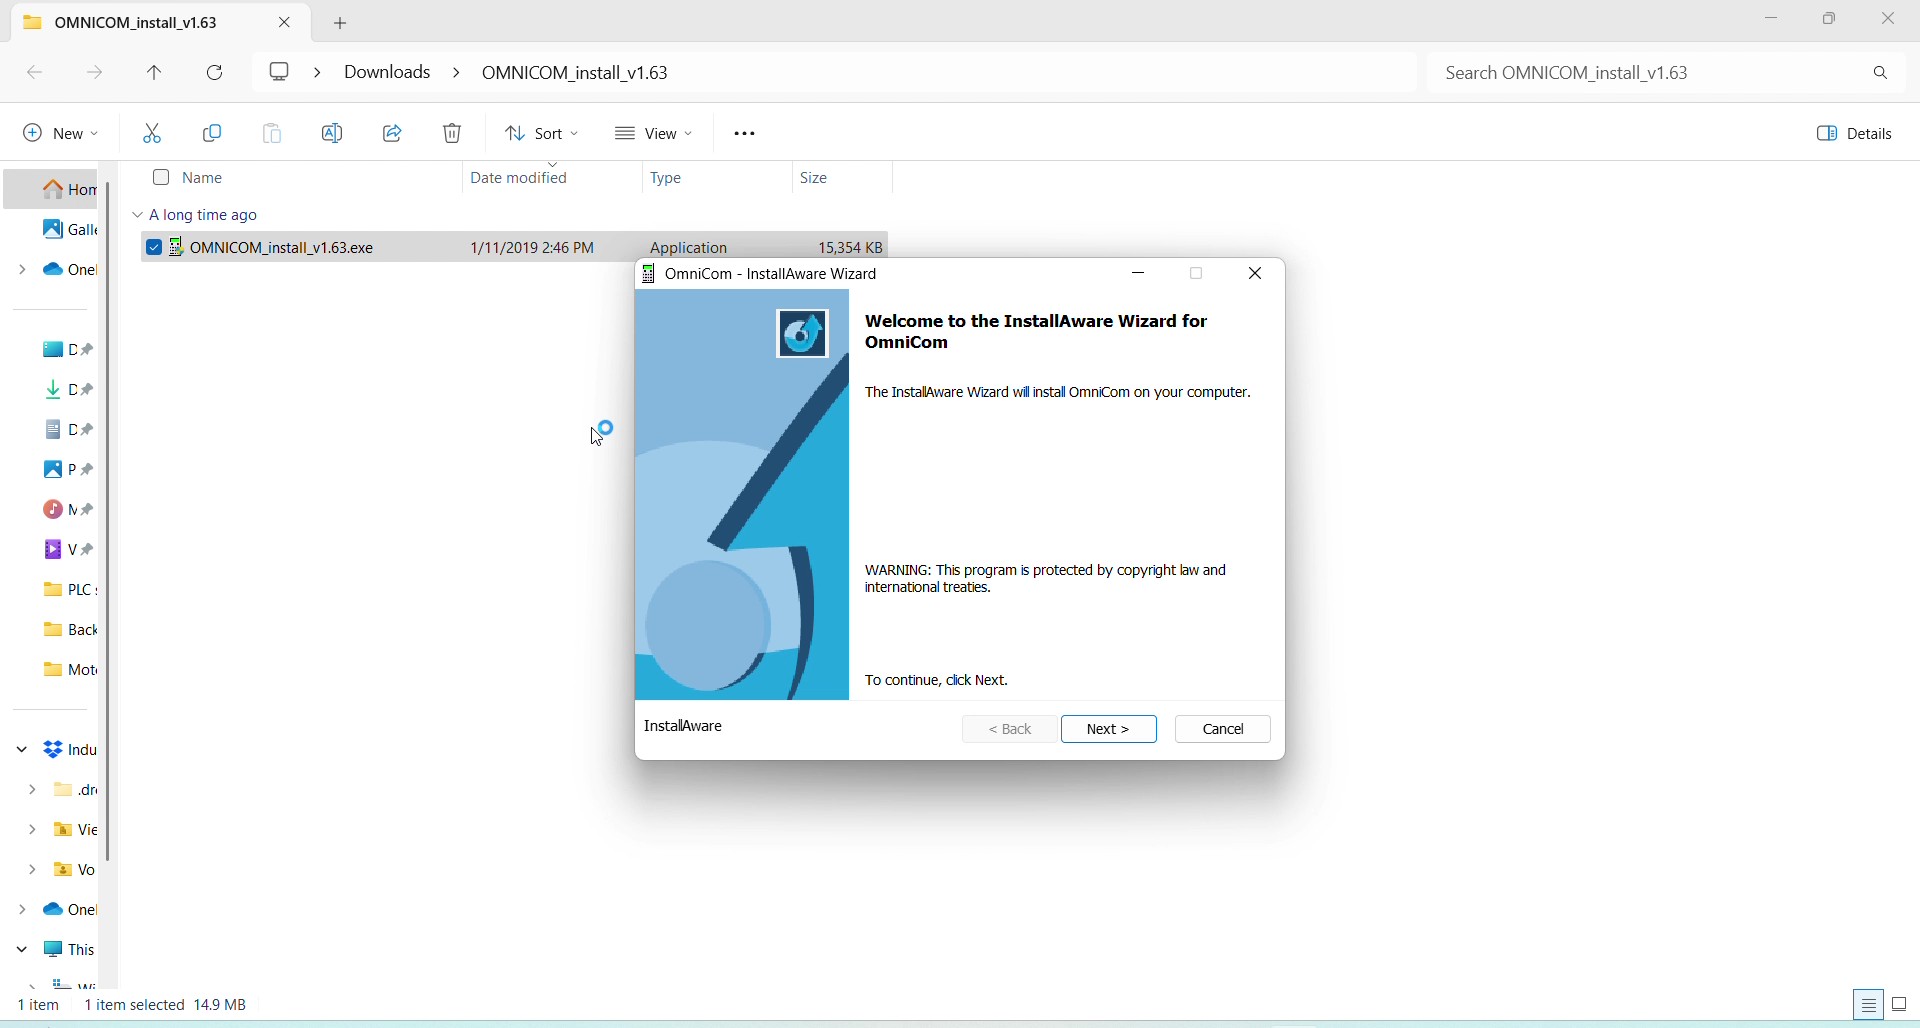
Task: Open the Back folder in sidebar
Action: (x=68, y=630)
